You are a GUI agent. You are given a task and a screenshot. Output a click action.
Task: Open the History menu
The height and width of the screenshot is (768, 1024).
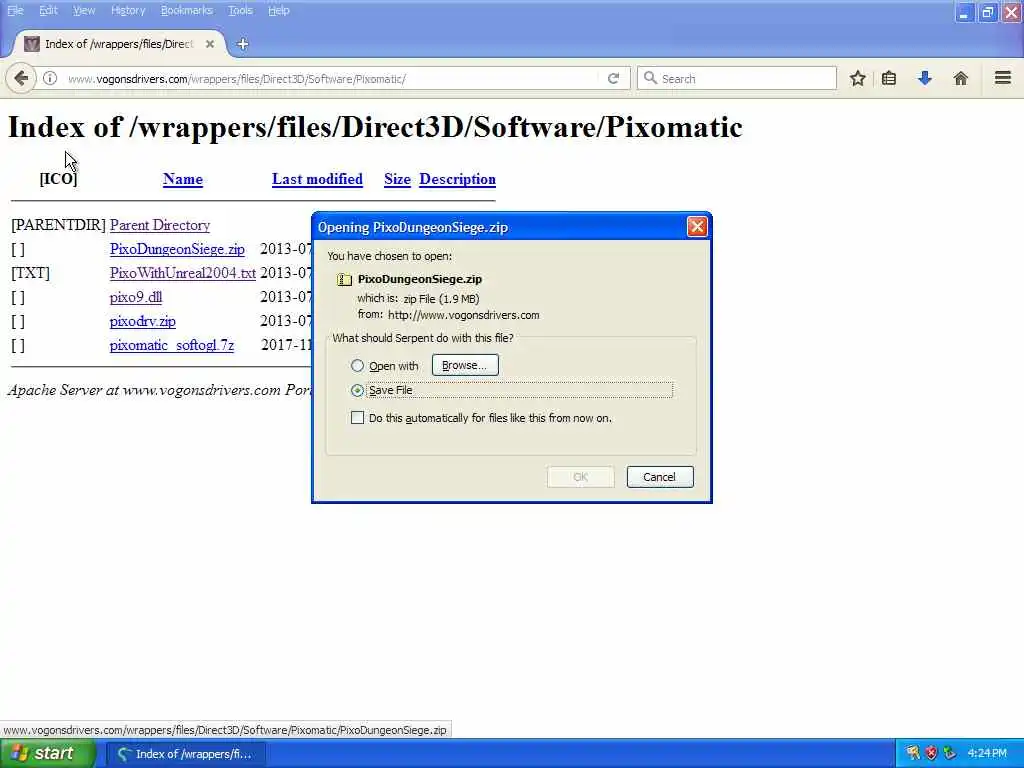tap(128, 10)
